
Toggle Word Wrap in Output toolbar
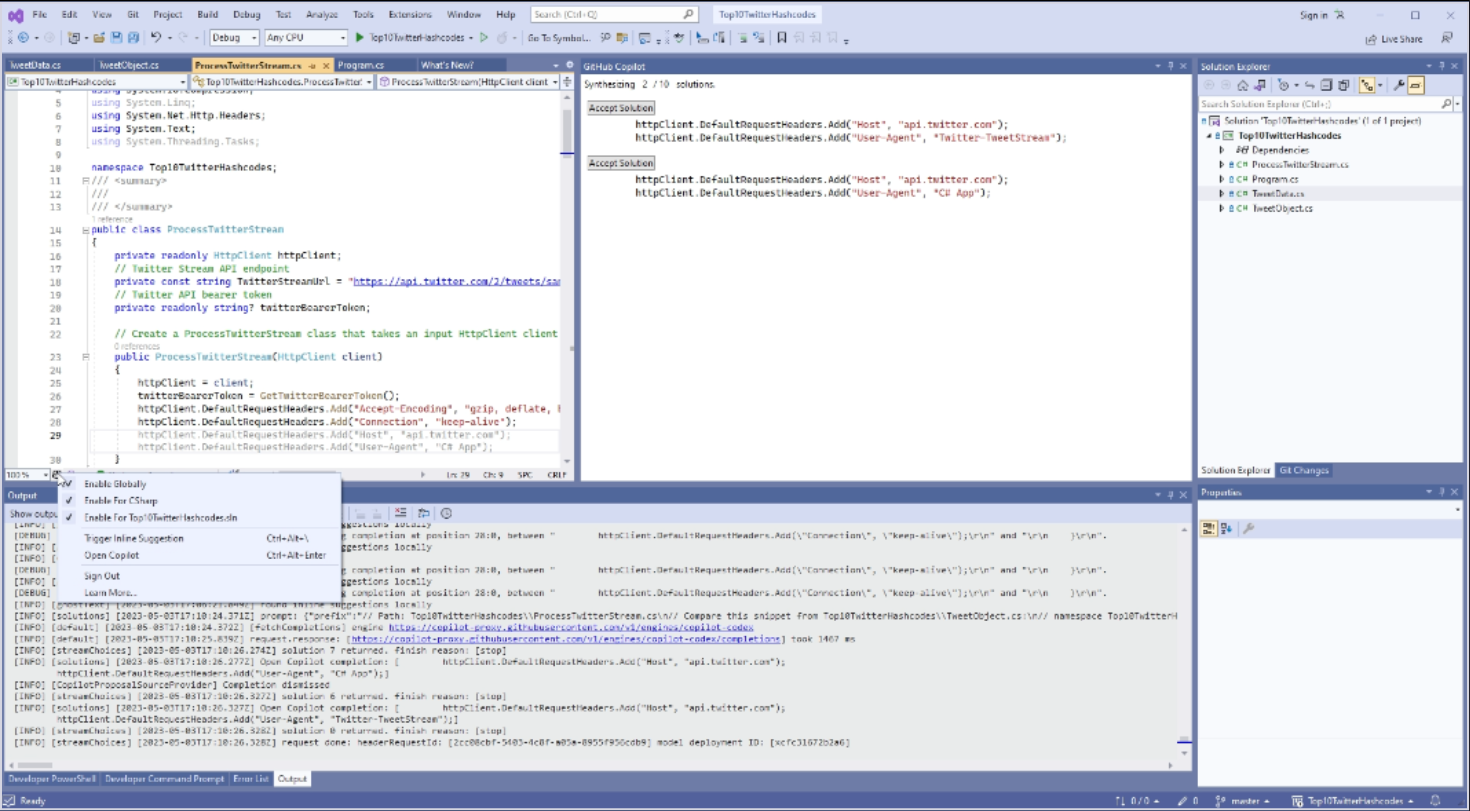(424, 513)
